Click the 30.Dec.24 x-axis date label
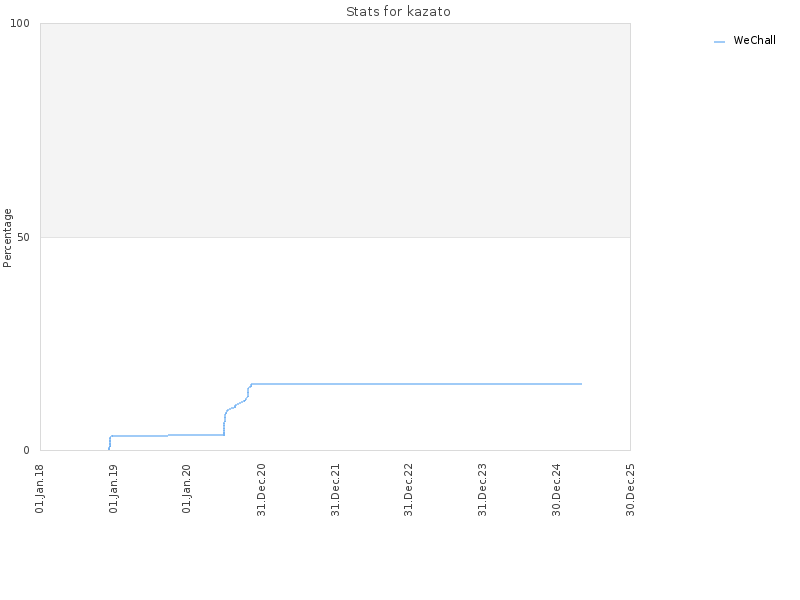The width and height of the screenshot is (800, 600). click(x=556, y=490)
